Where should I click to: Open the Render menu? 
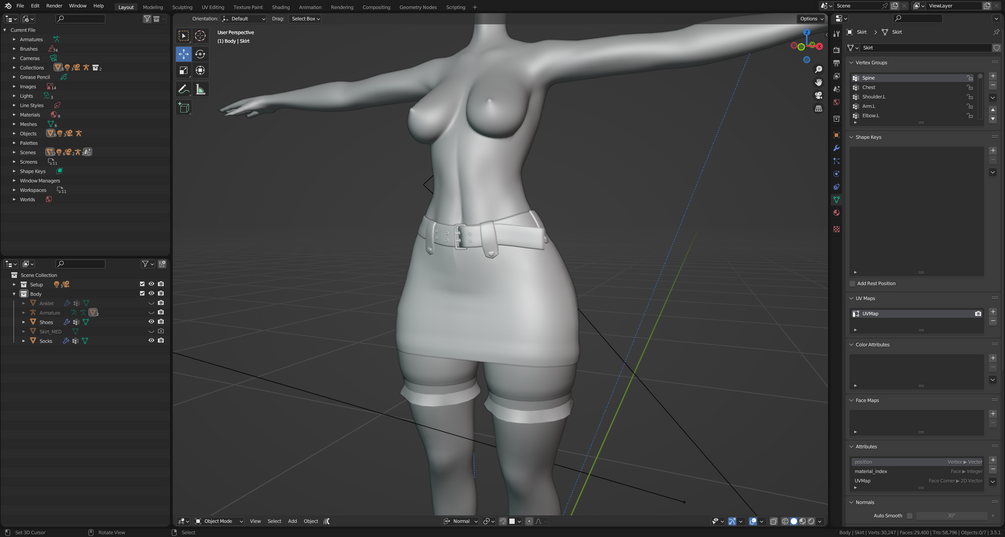pyautogui.click(x=54, y=6)
